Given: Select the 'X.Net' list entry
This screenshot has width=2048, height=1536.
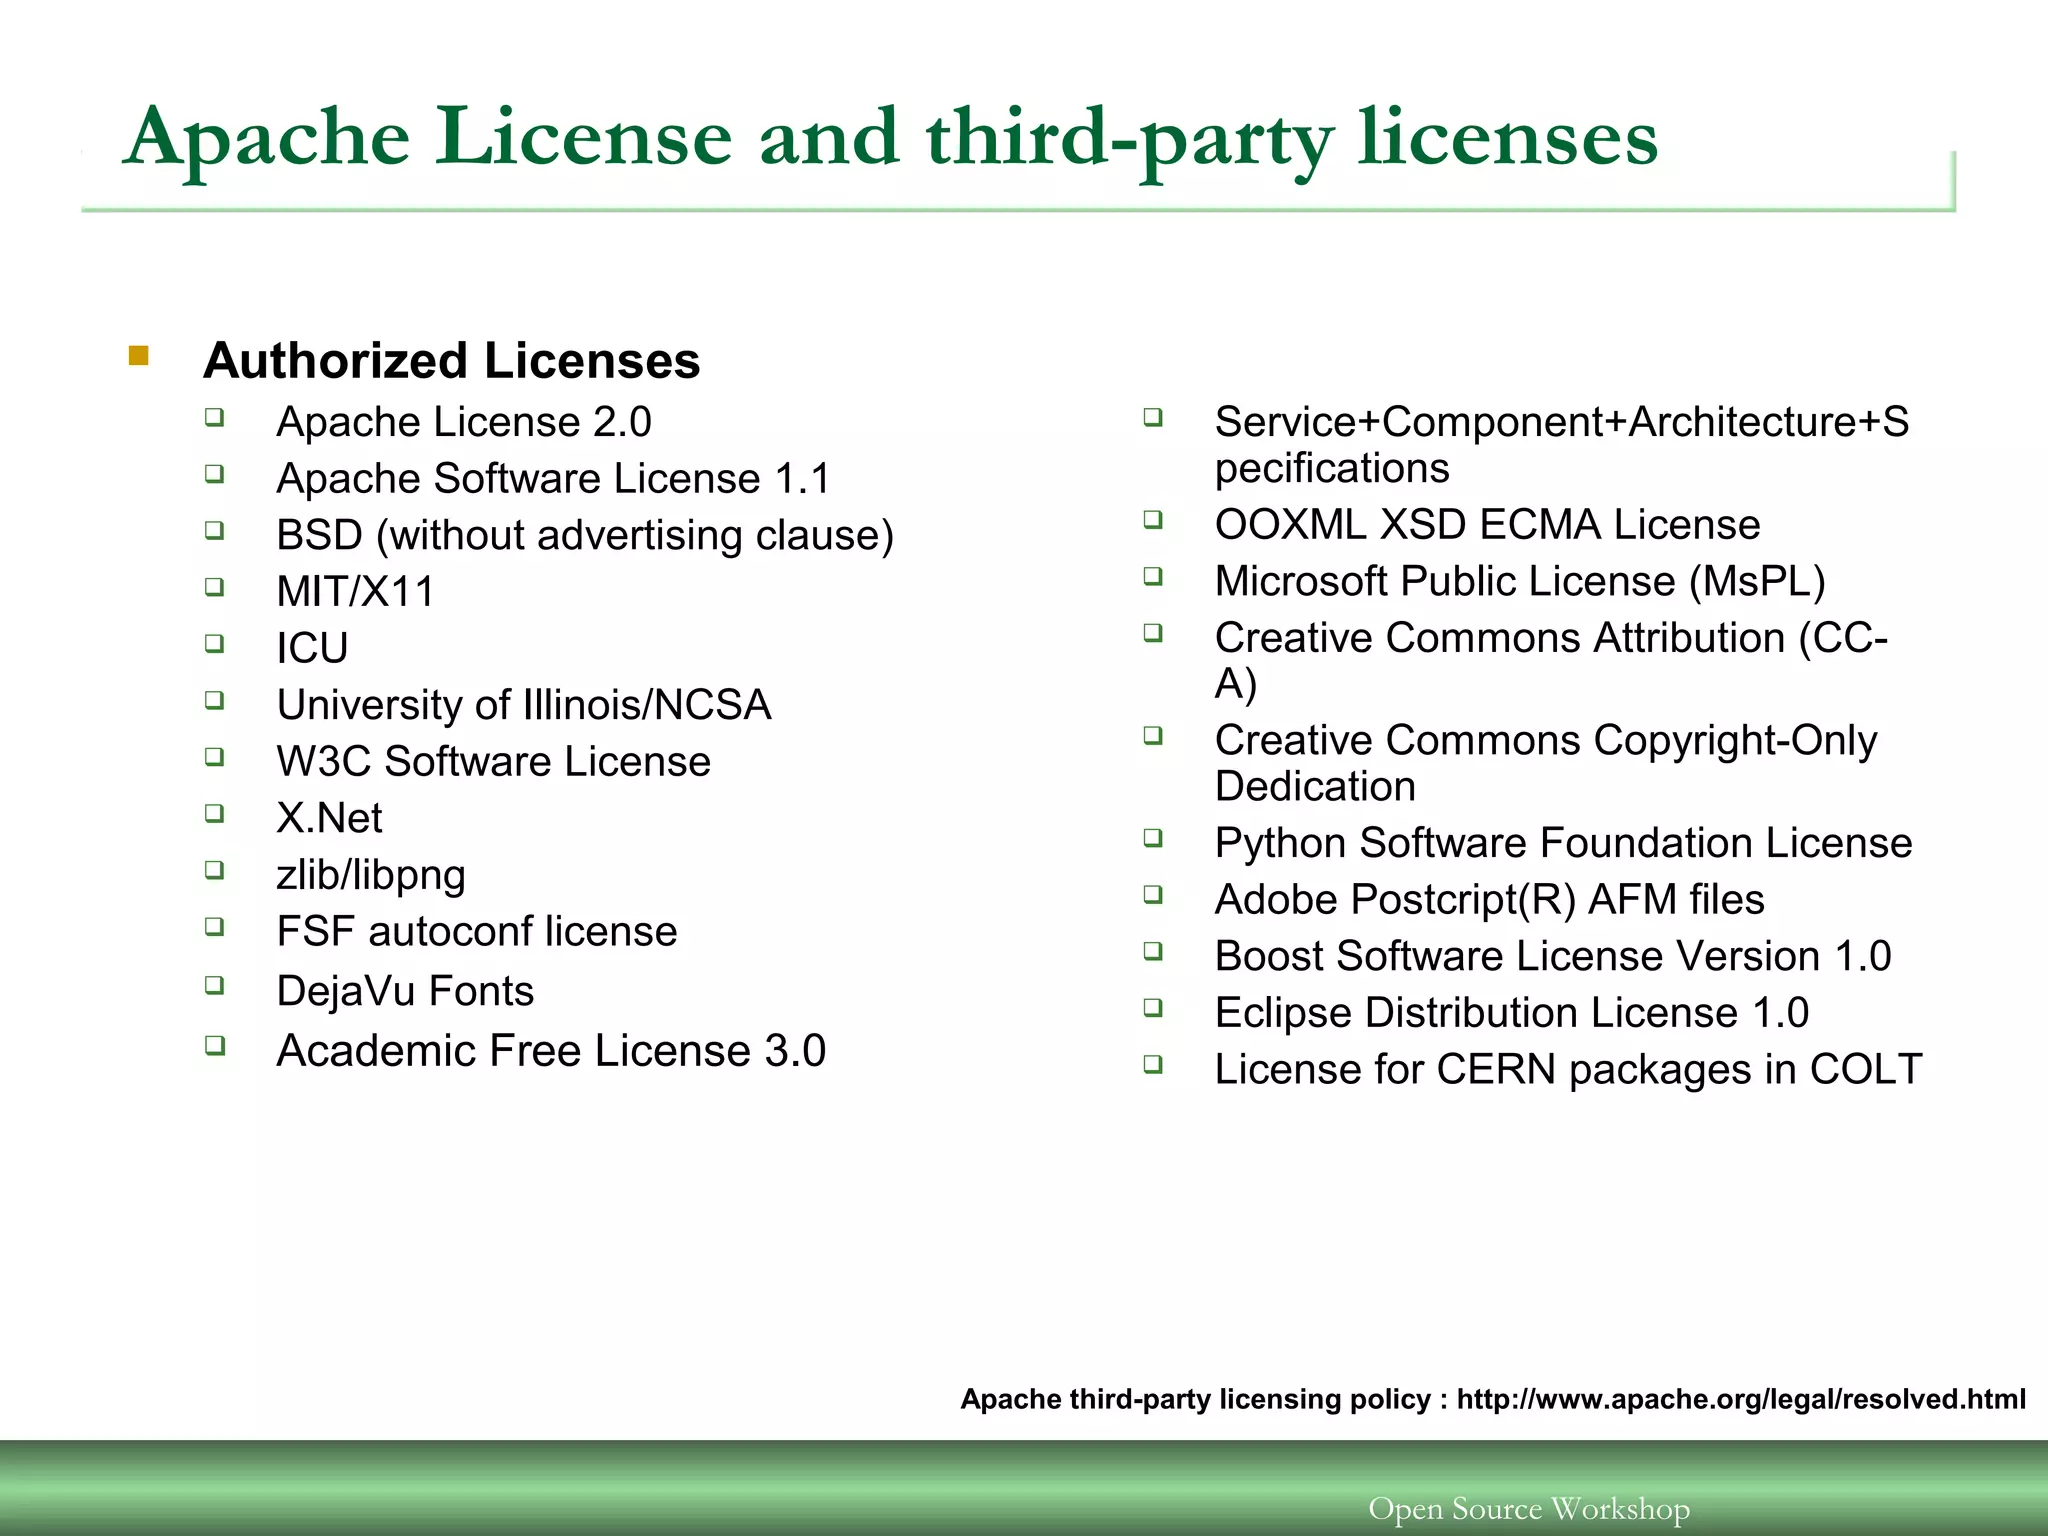Looking at the screenshot, I should [x=329, y=819].
